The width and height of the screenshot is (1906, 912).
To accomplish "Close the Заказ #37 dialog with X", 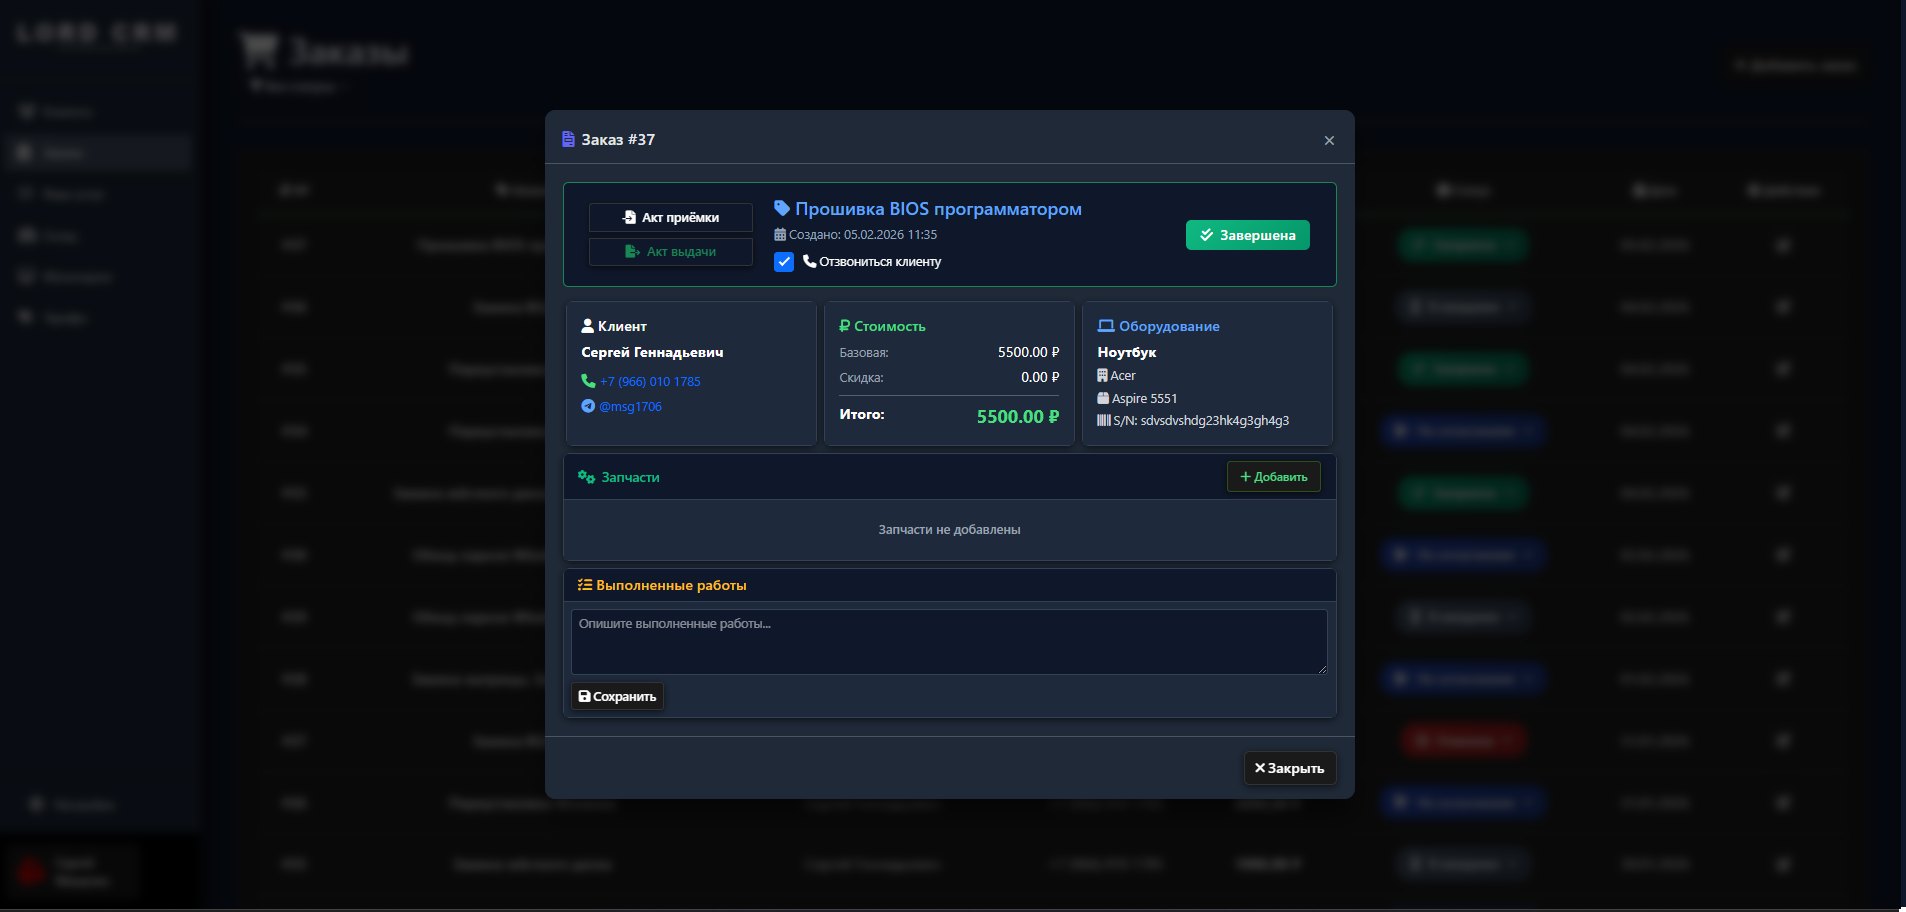I will (1329, 141).
